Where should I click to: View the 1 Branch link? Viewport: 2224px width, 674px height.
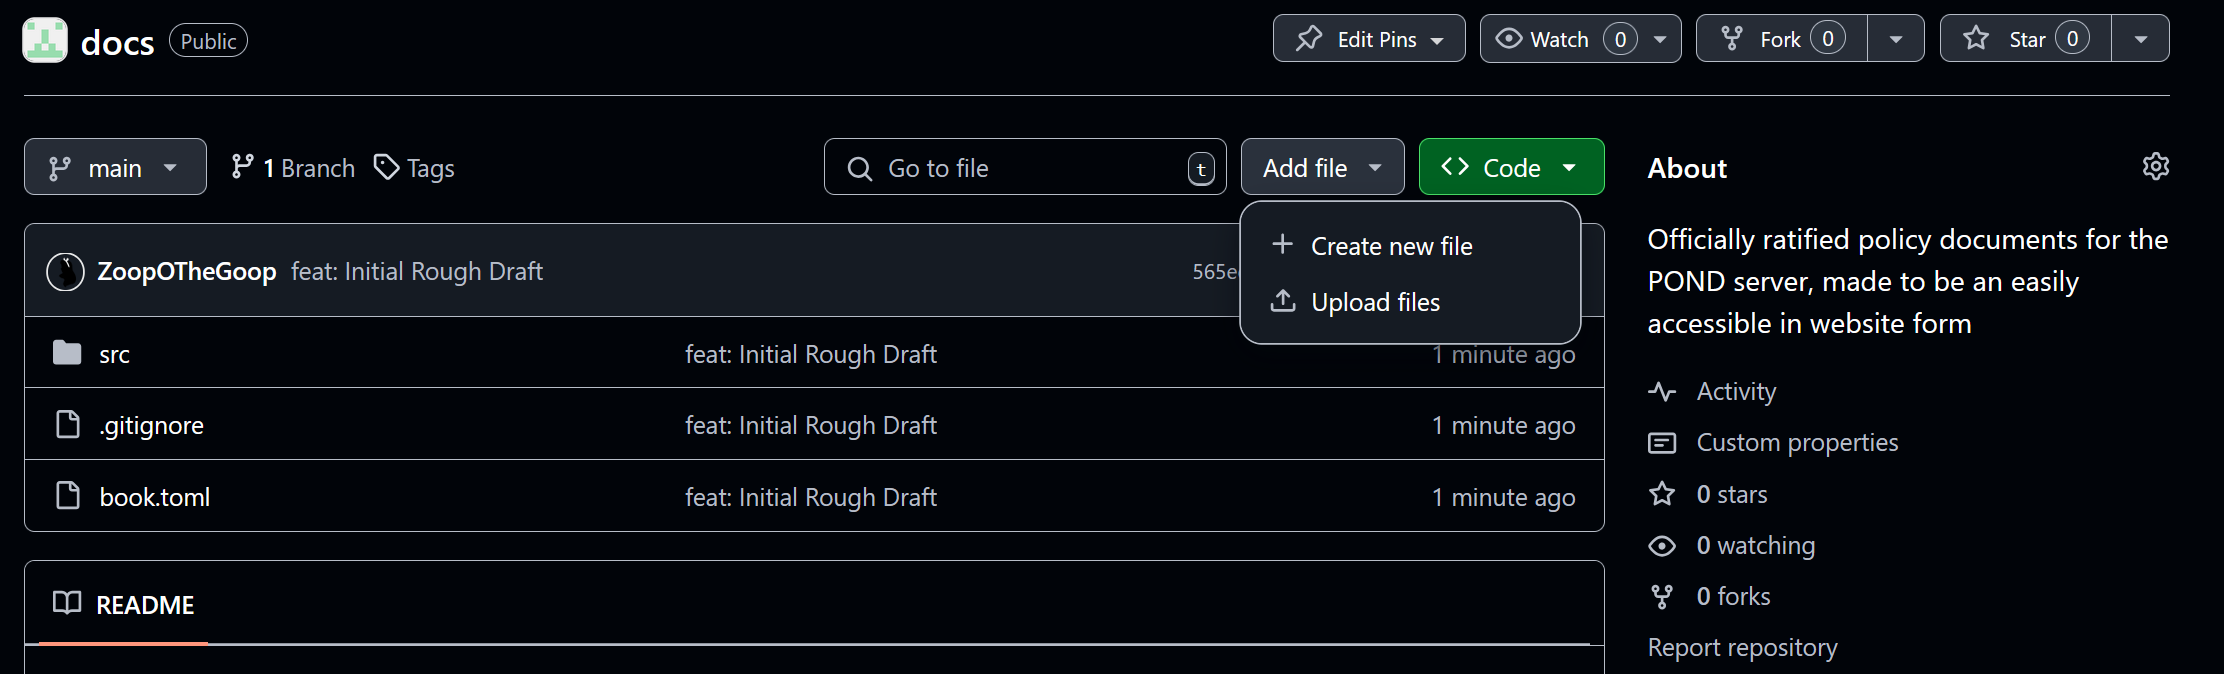click(293, 168)
